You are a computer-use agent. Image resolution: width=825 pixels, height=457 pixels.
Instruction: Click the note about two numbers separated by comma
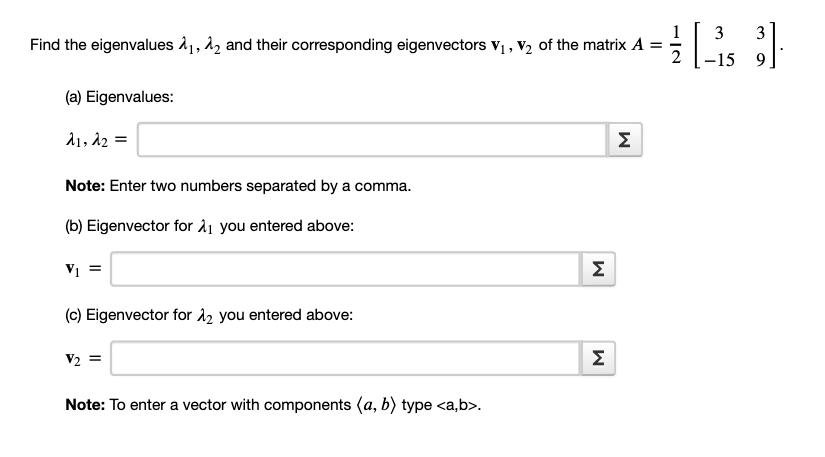tap(238, 186)
